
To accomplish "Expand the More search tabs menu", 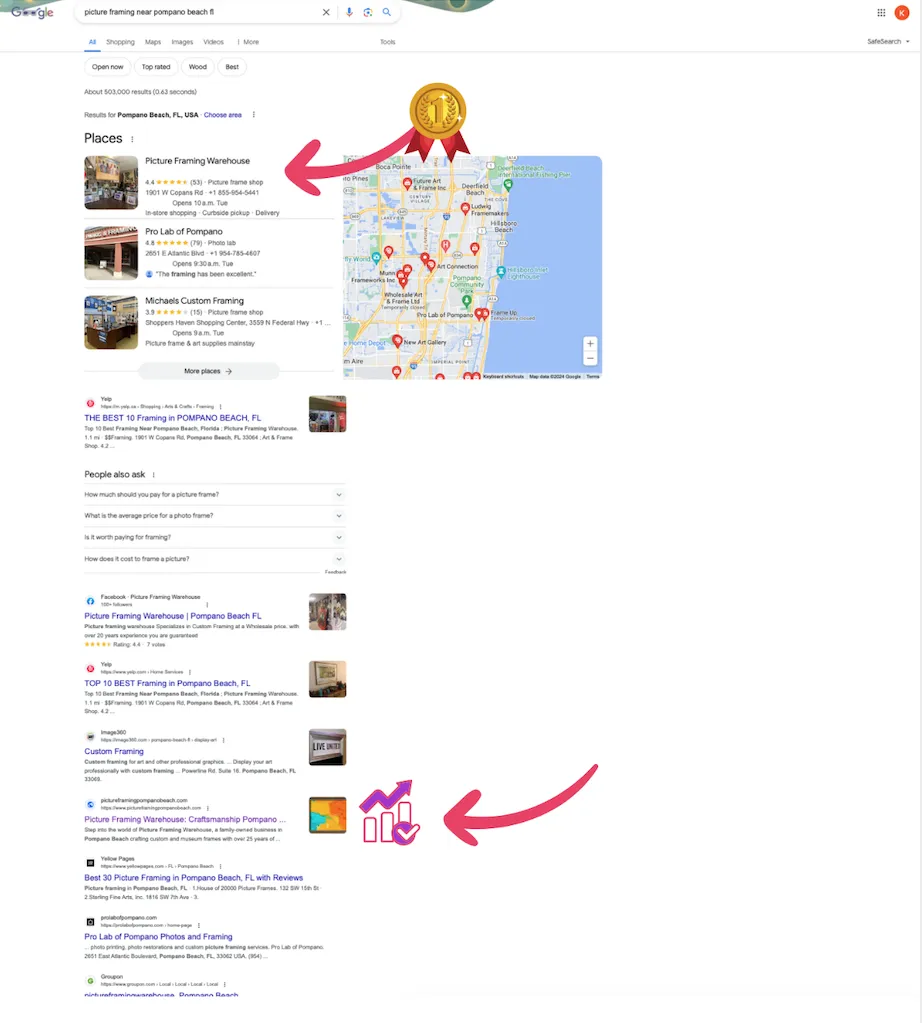I will tap(251, 42).
